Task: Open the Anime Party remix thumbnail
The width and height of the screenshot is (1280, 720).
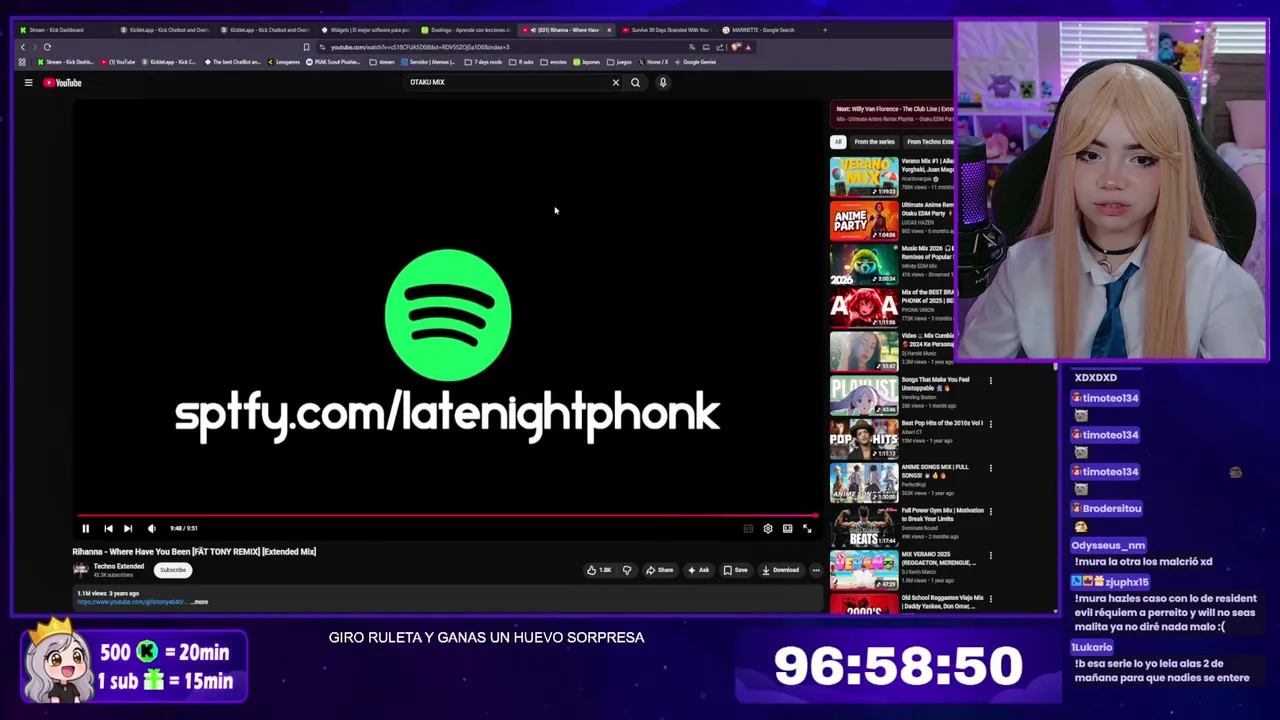Action: pyautogui.click(x=864, y=221)
